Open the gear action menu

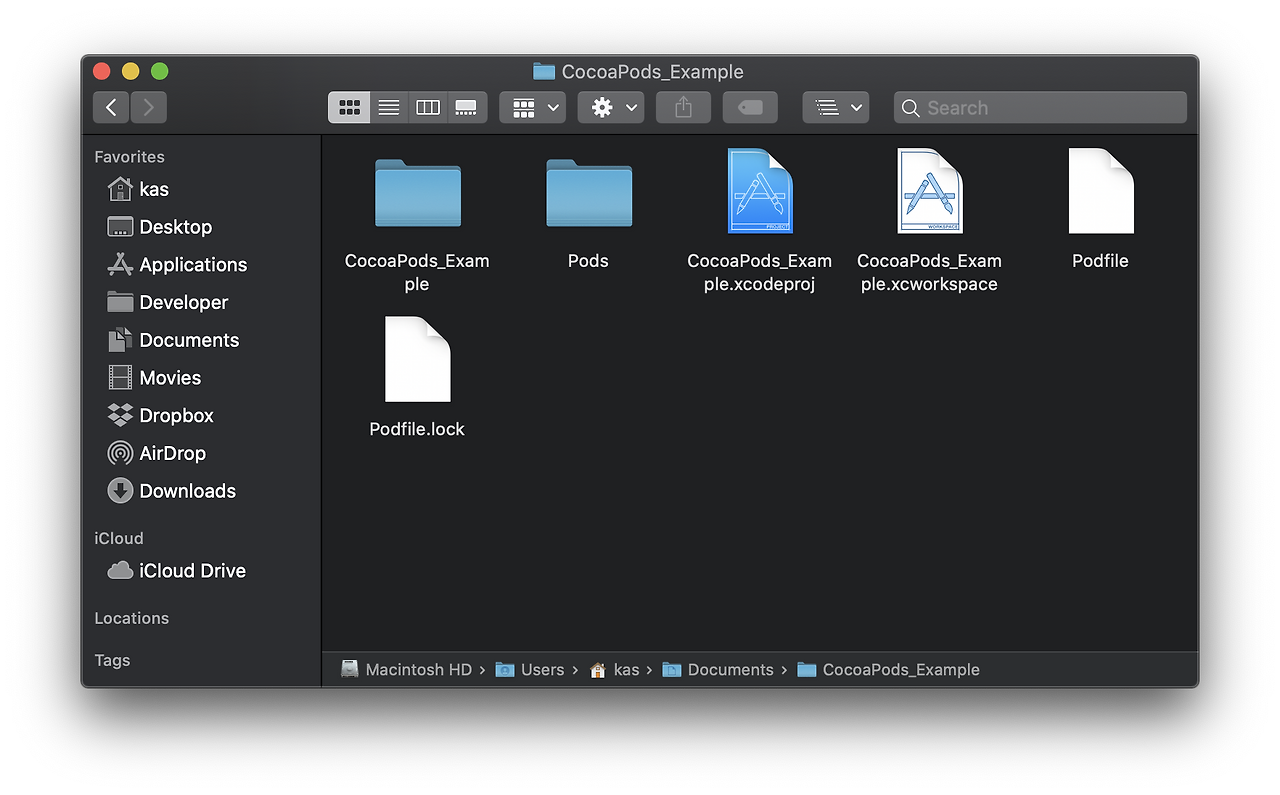[611, 107]
